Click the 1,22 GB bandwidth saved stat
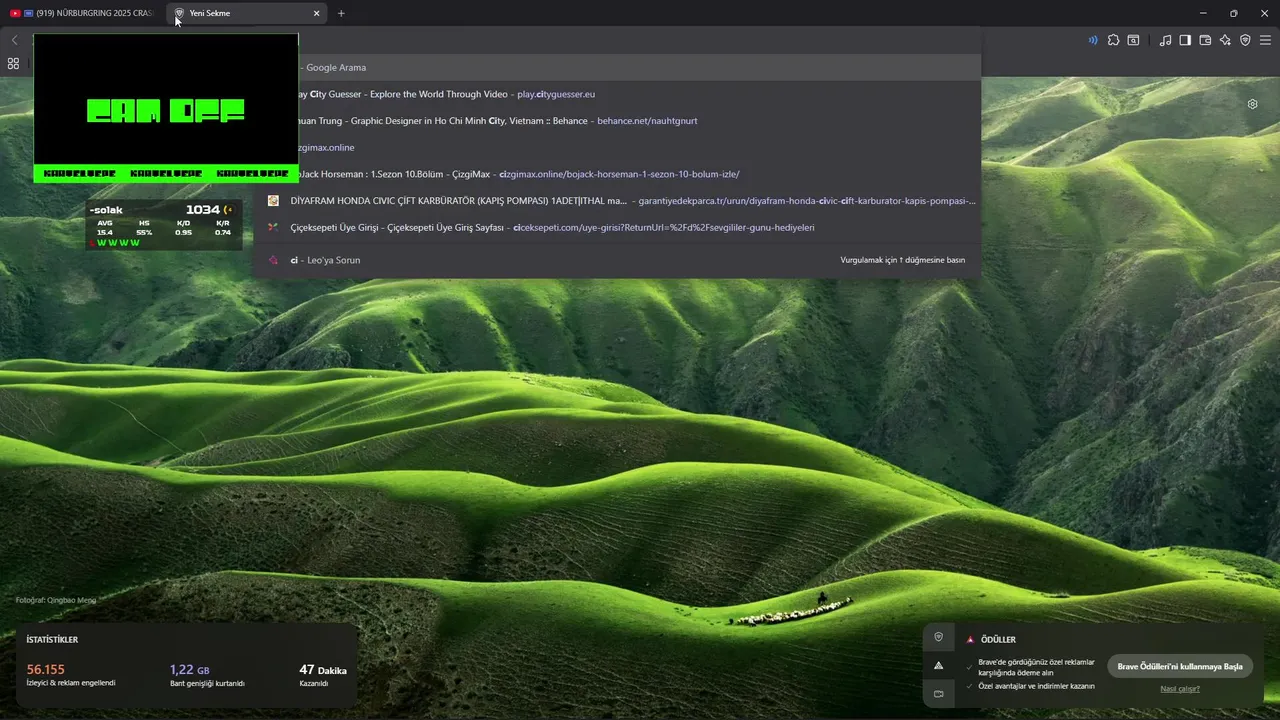This screenshot has height=720, width=1280. [x=207, y=675]
